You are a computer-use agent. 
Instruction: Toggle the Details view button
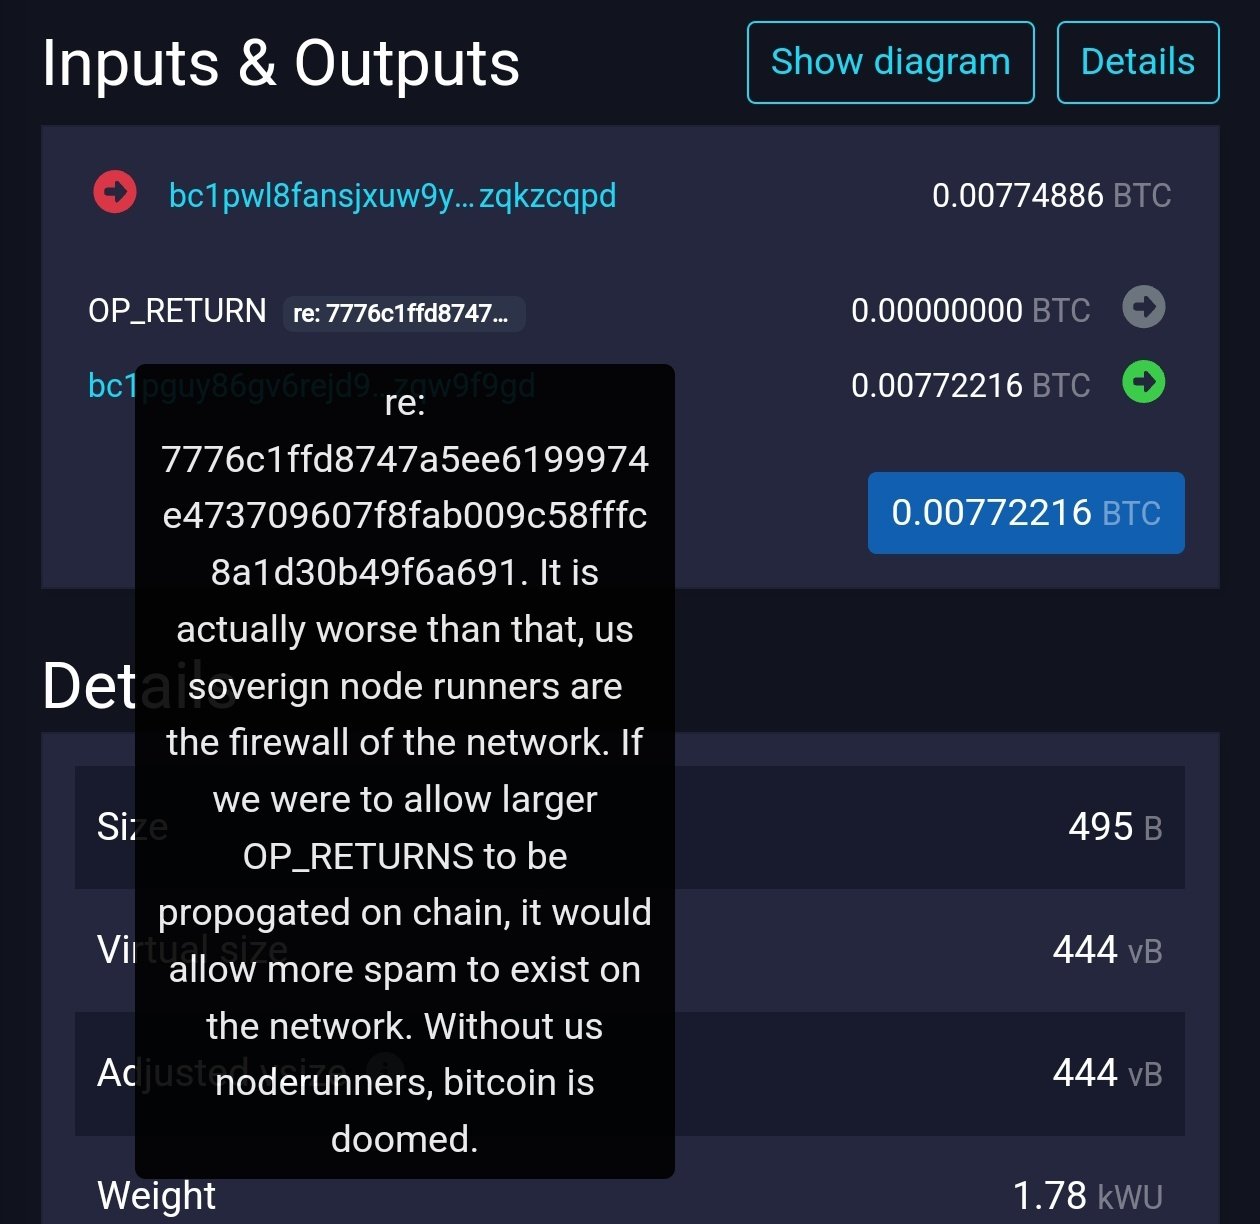click(1138, 62)
